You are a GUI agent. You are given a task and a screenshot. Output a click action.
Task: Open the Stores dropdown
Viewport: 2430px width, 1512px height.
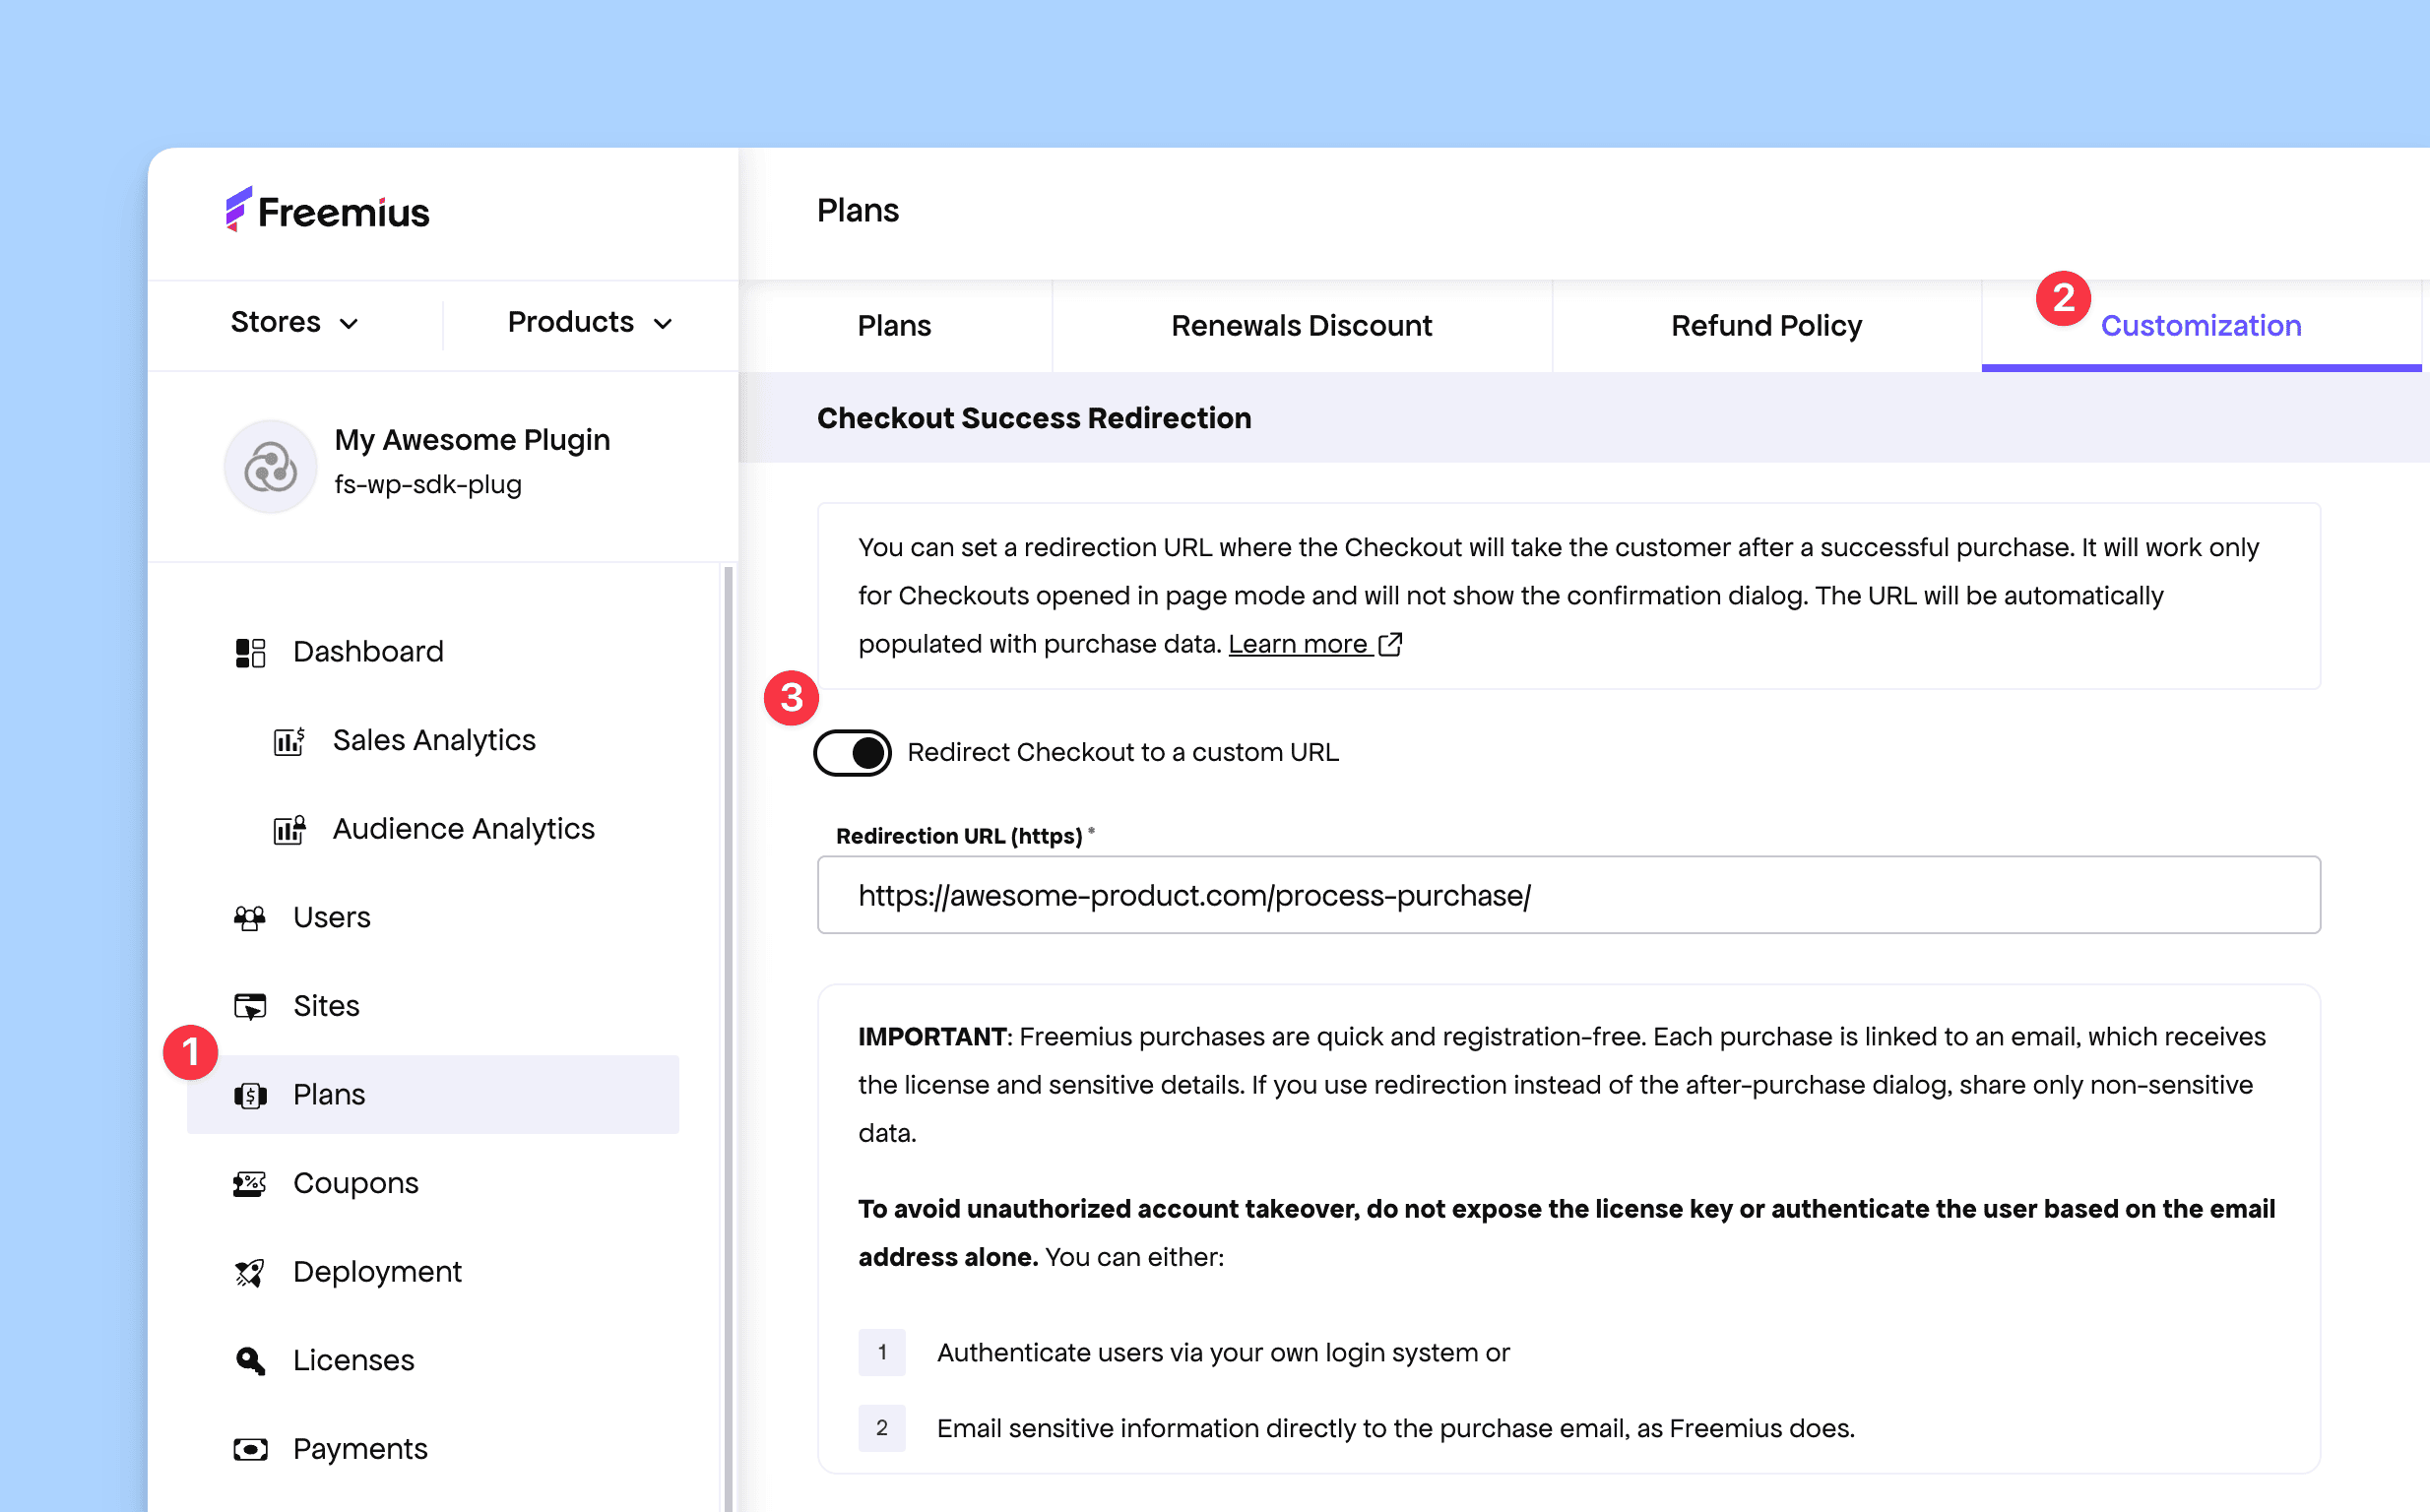(294, 322)
